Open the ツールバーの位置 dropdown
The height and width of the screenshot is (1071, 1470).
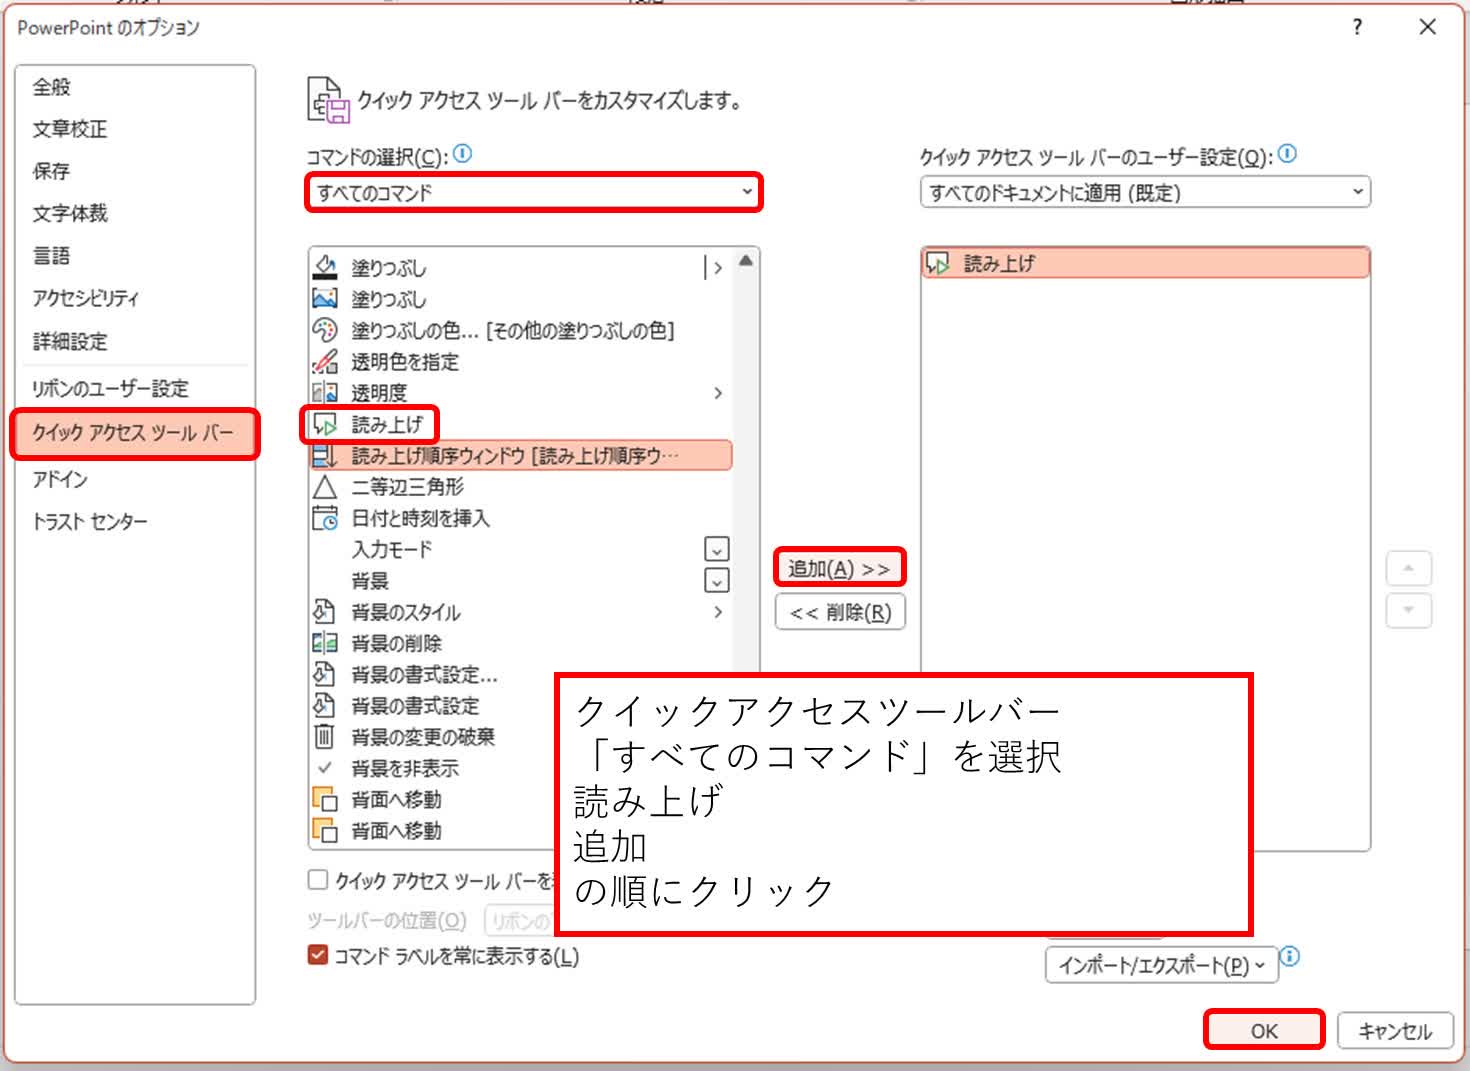pyautogui.click(x=519, y=920)
